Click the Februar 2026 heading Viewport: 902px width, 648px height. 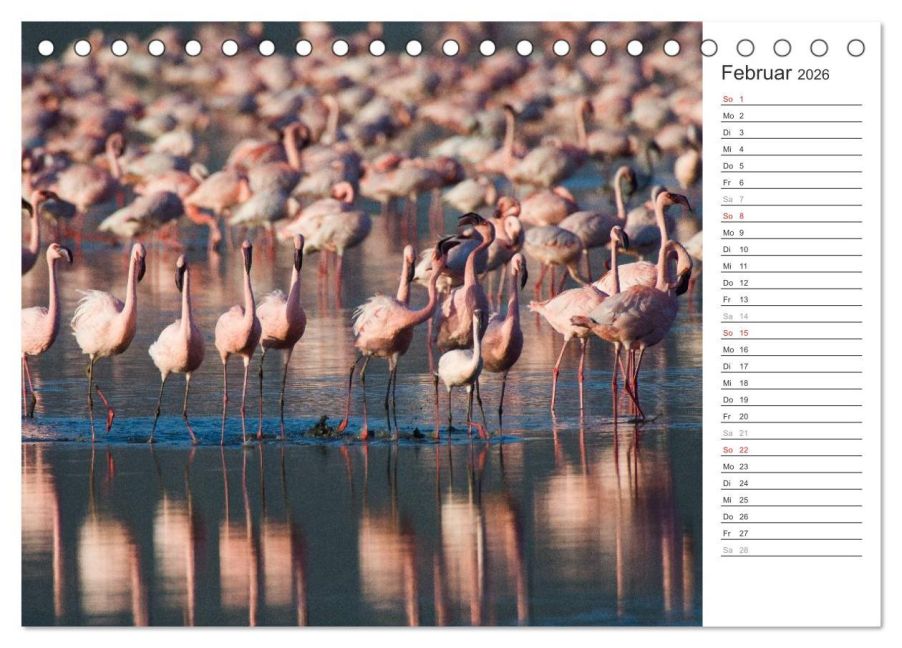click(x=775, y=73)
